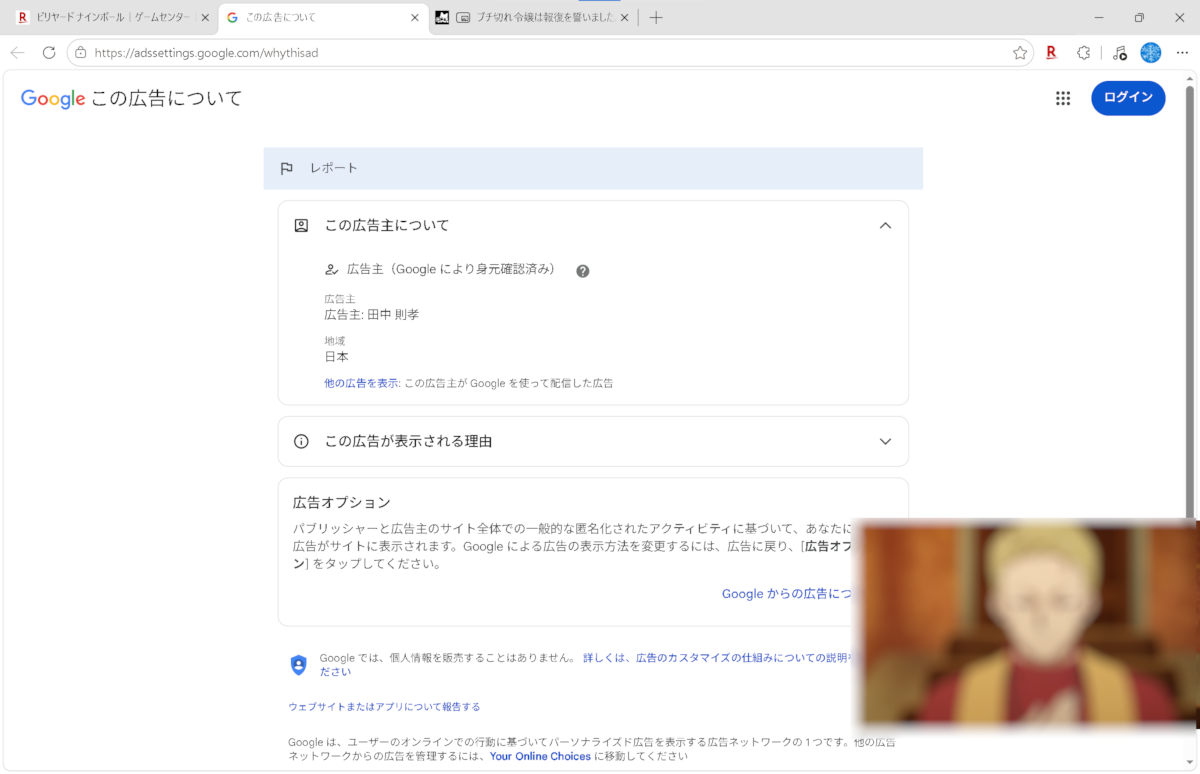Collapse the この広告主について section chevron
Screen dimensions: 1200x774
(885, 226)
